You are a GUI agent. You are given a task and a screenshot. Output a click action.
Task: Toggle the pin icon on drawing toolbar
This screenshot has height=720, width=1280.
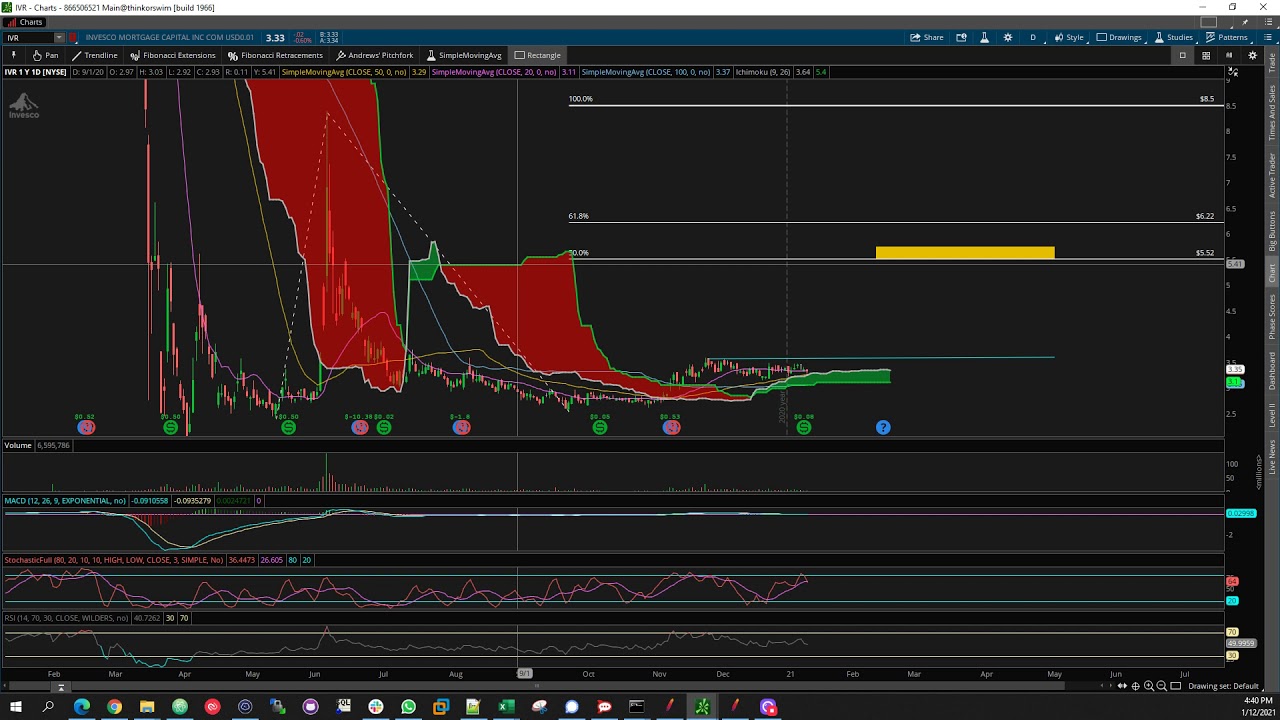tap(13, 55)
